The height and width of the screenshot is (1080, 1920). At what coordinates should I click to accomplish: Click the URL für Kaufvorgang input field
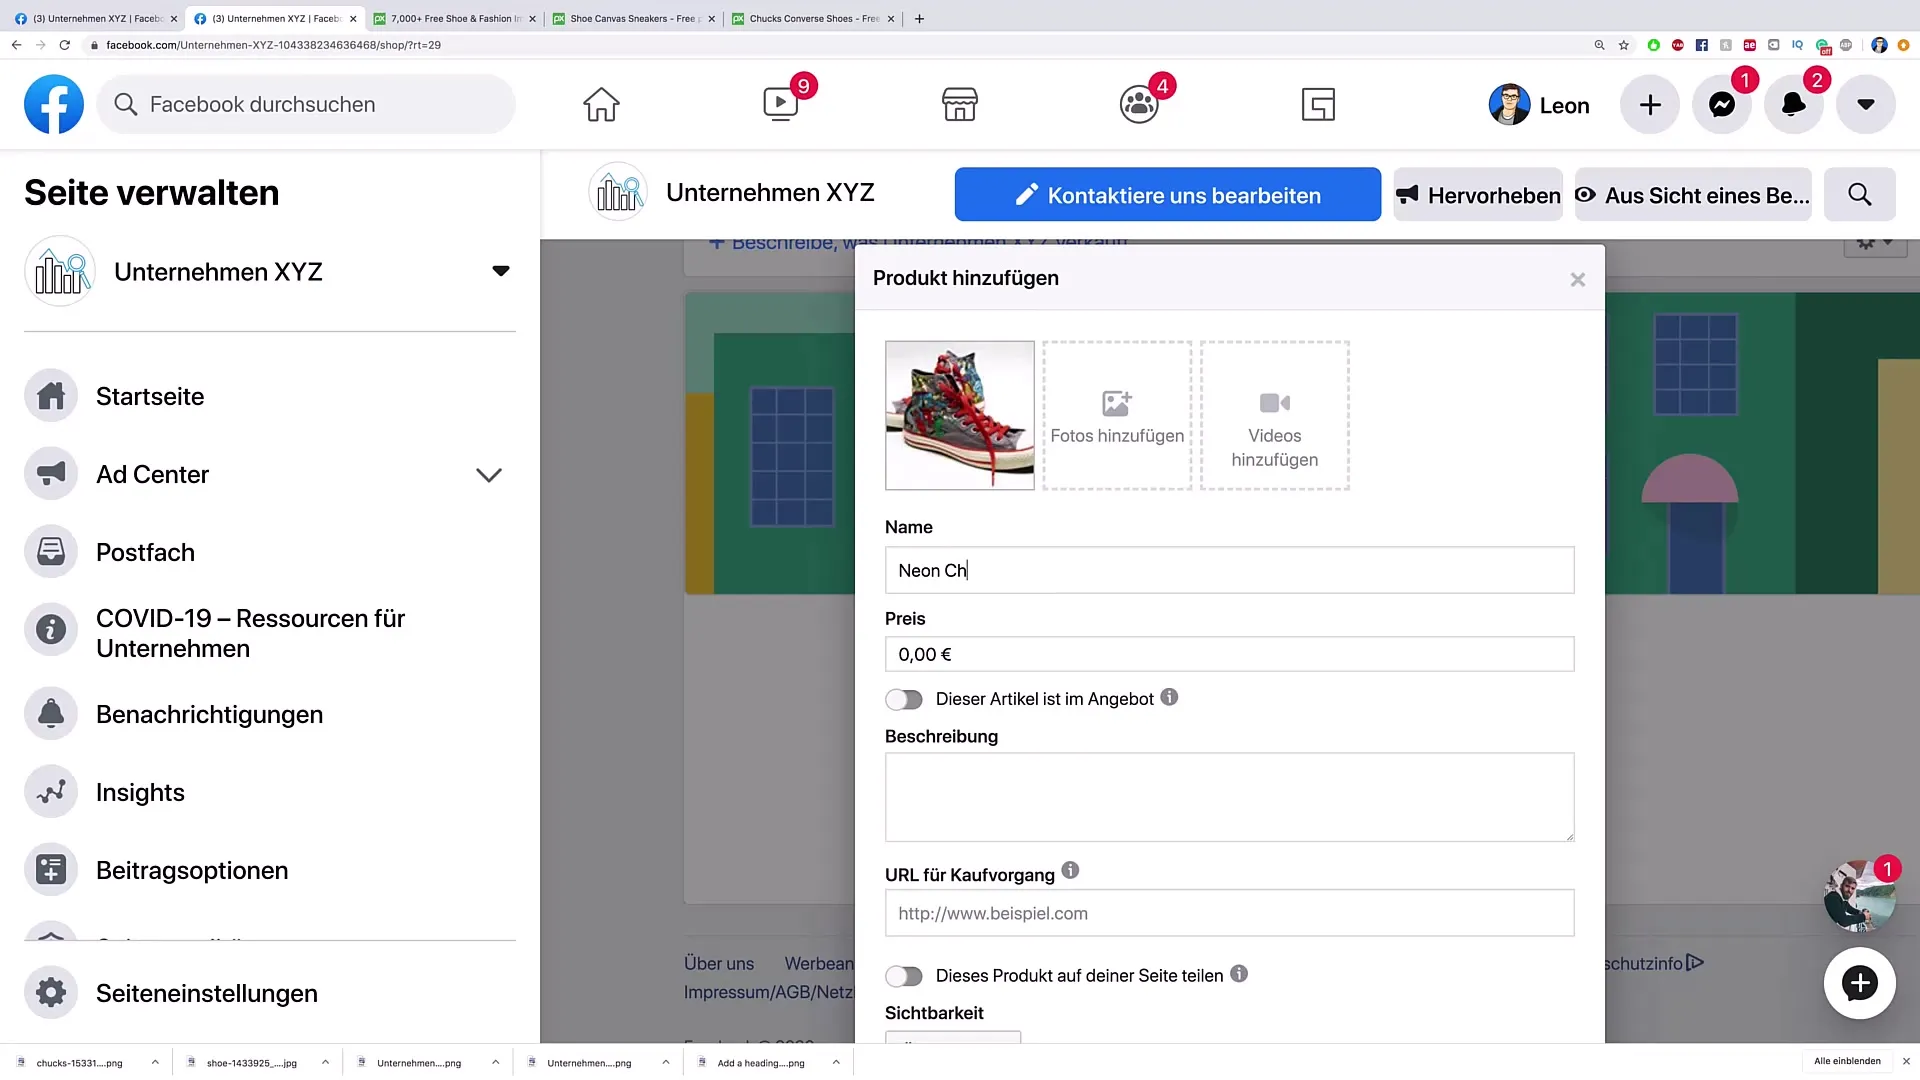pyautogui.click(x=1229, y=913)
